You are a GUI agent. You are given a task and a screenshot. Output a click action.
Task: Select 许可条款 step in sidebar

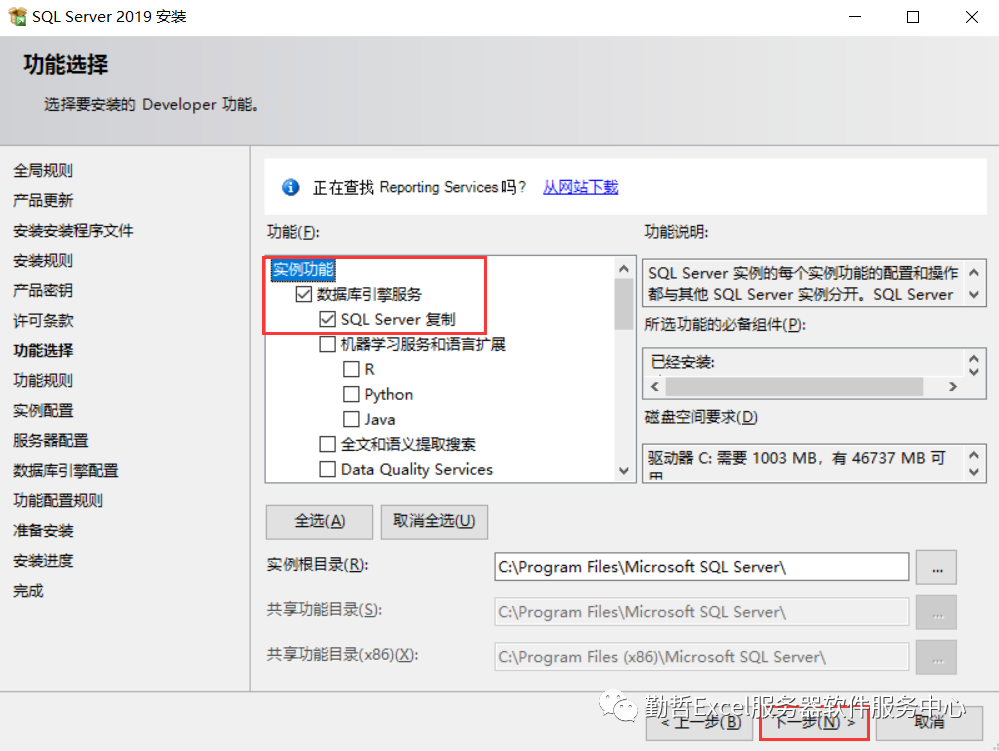click(x=43, y=320)
